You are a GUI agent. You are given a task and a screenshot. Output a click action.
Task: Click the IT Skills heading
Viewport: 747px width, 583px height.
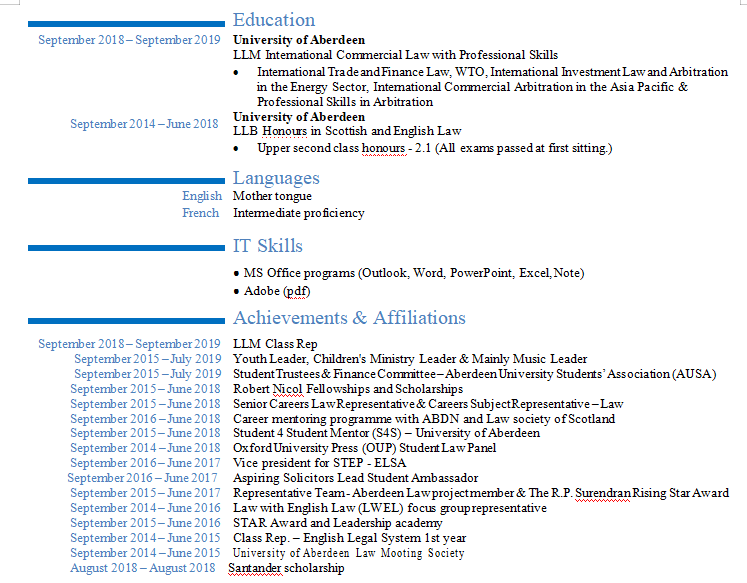point(267,246)
